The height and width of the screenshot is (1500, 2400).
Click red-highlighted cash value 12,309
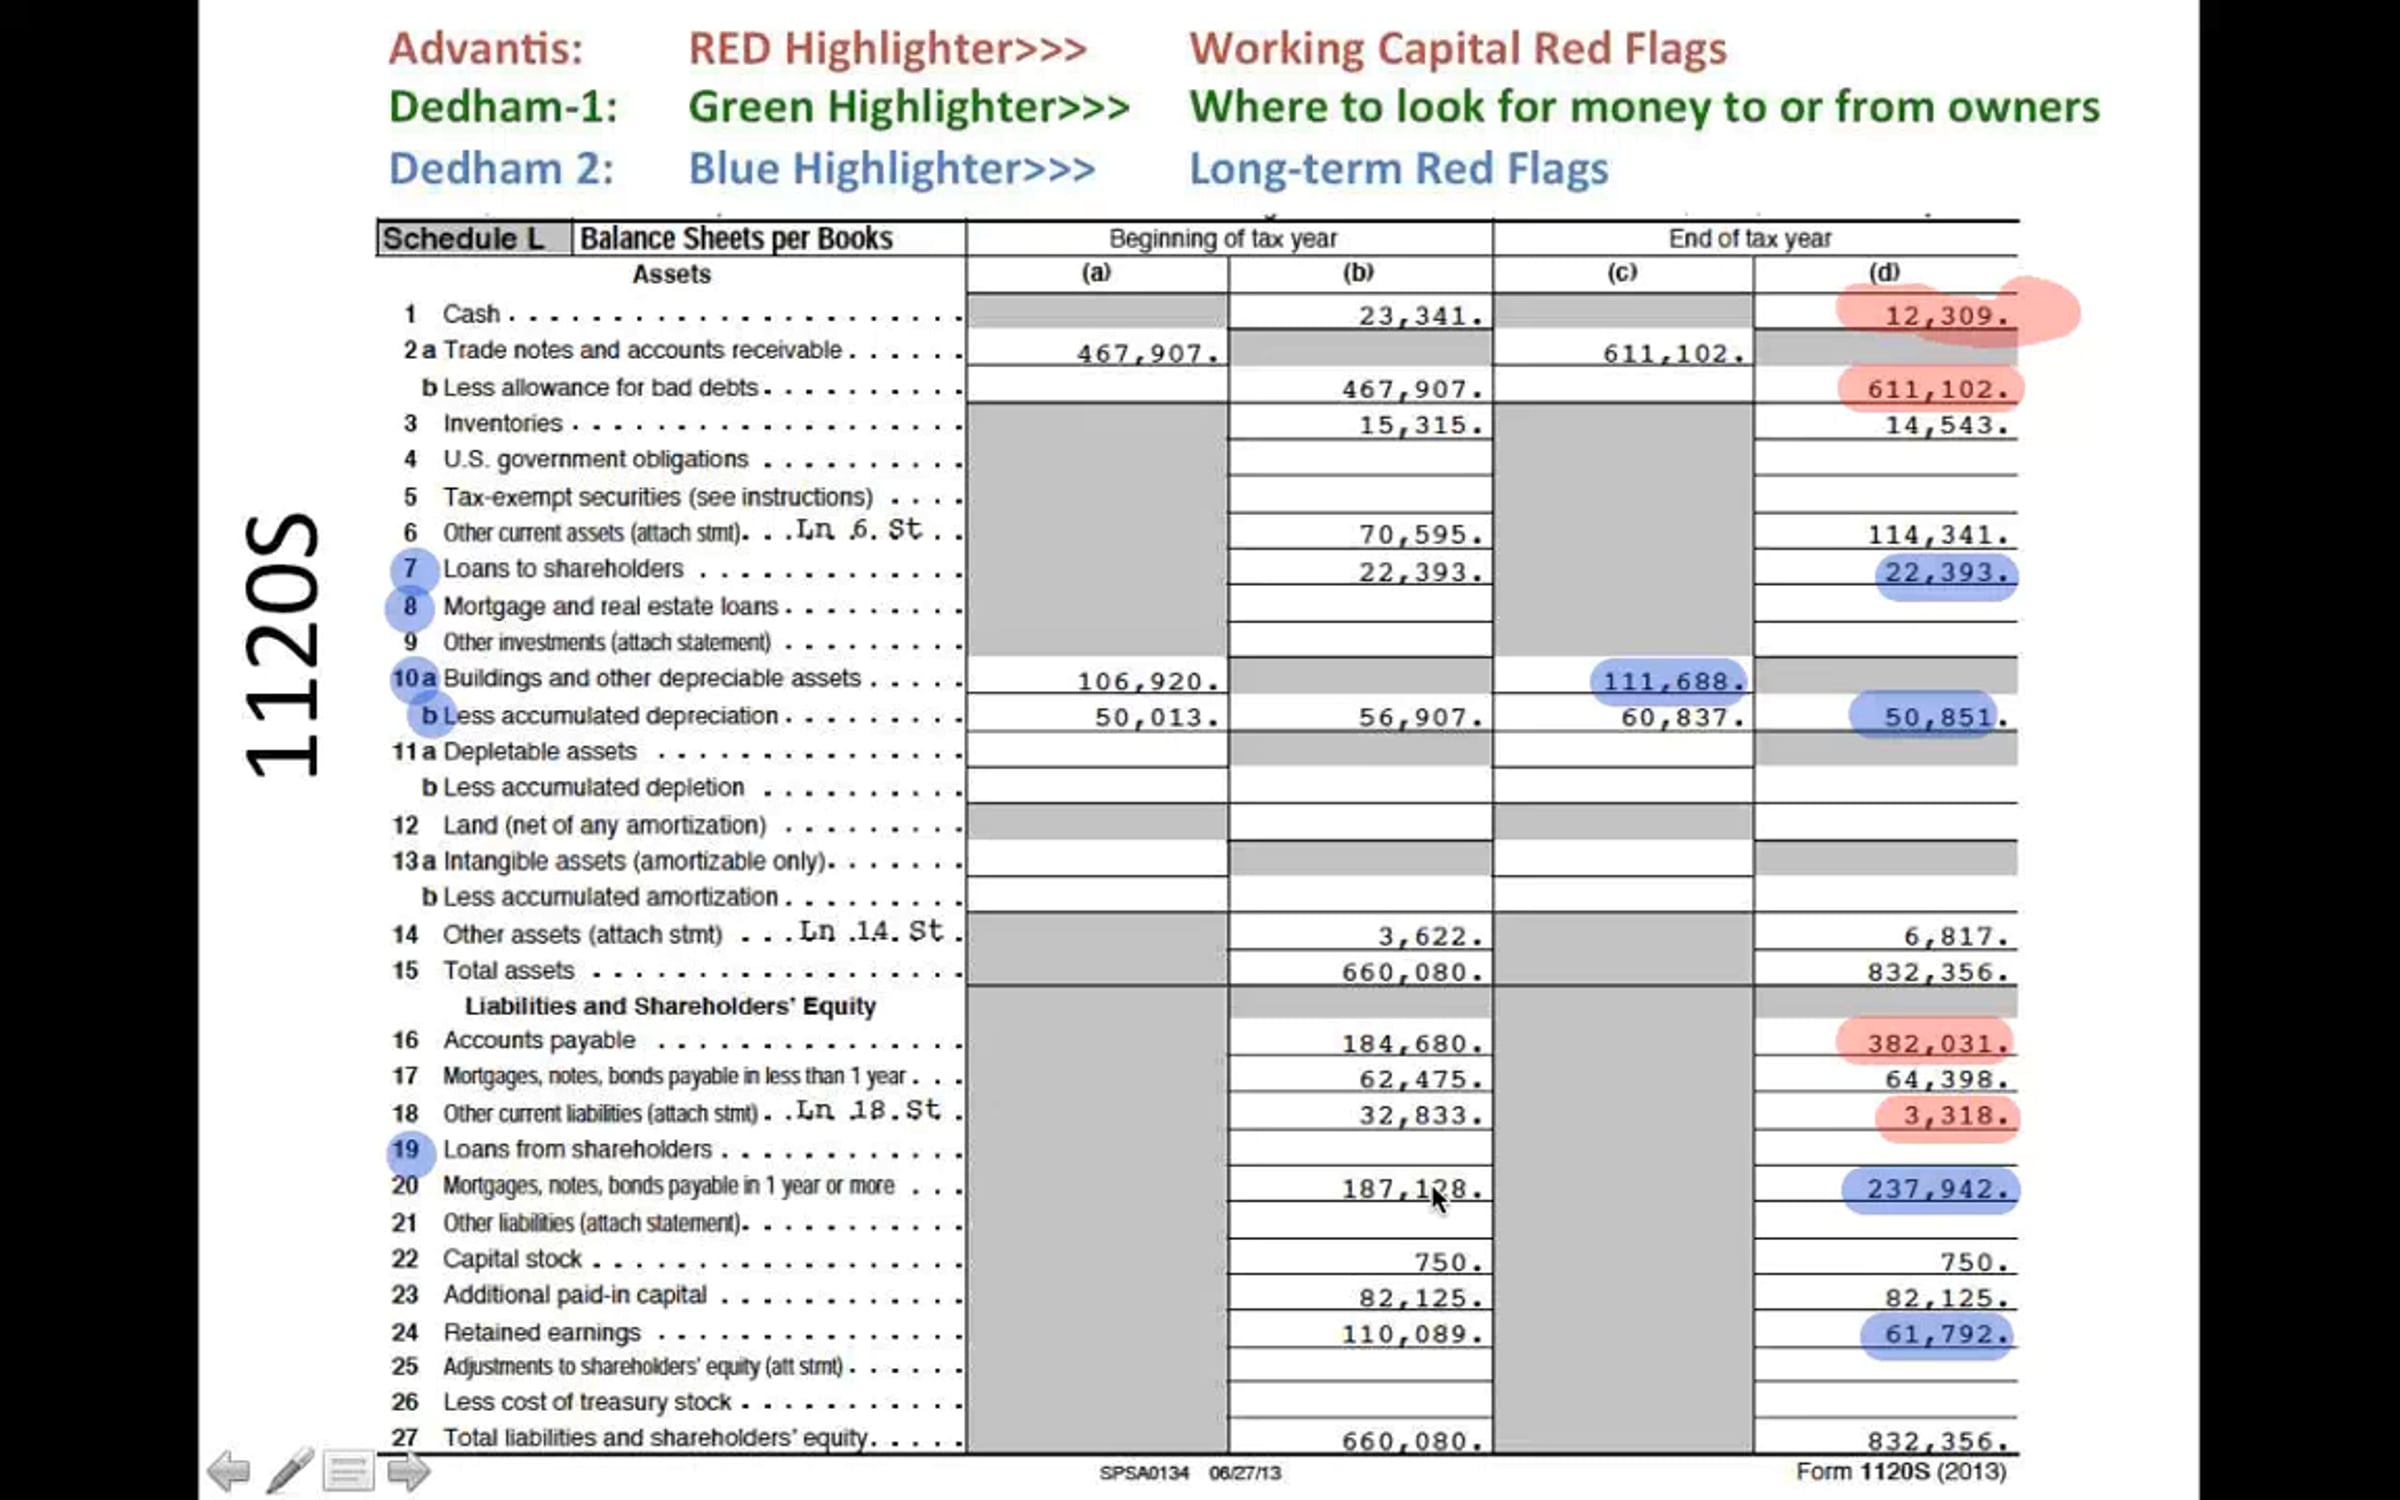click(x=1944, y=316)
